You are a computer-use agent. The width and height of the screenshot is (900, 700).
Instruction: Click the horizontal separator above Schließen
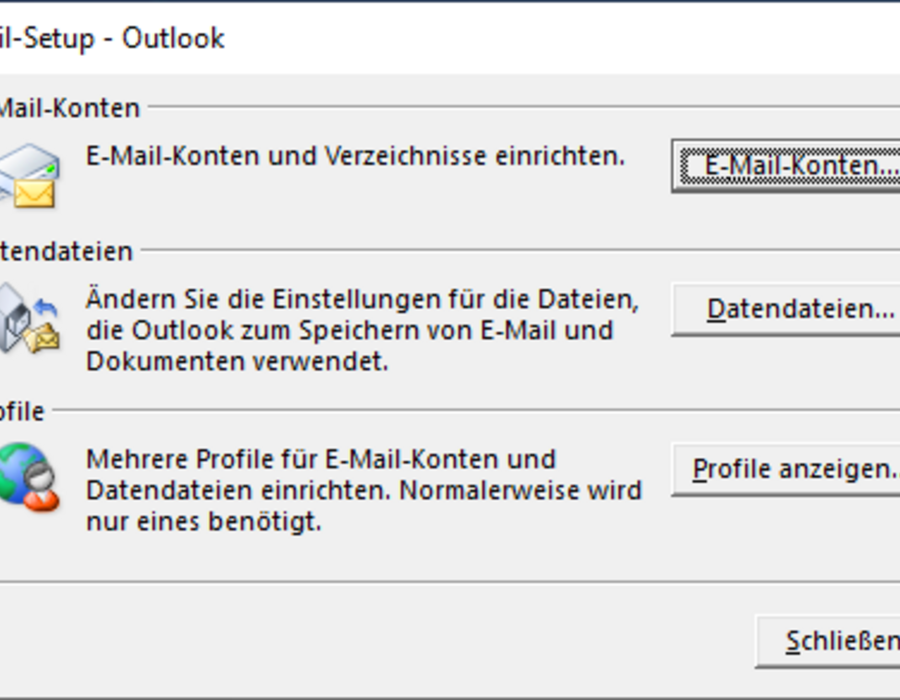tap(450, 582)
